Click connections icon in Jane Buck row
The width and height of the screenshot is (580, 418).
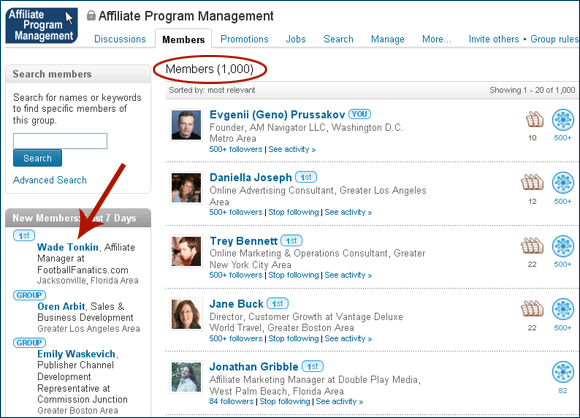tap(563, 309)
